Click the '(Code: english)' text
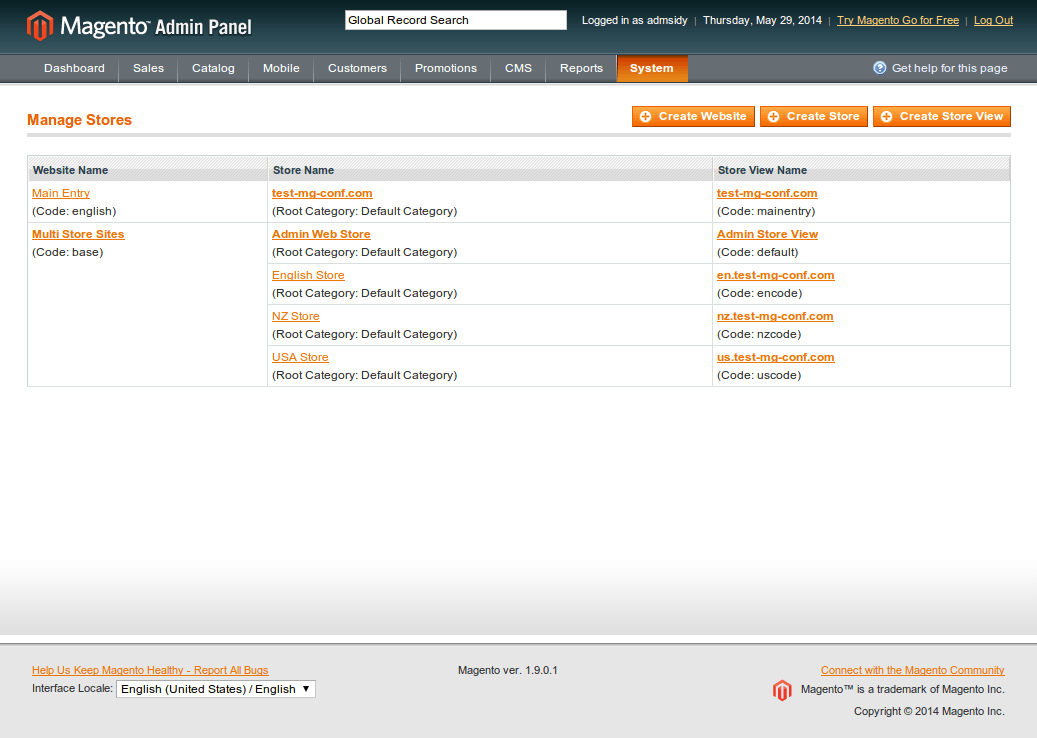 click(74, 211)
